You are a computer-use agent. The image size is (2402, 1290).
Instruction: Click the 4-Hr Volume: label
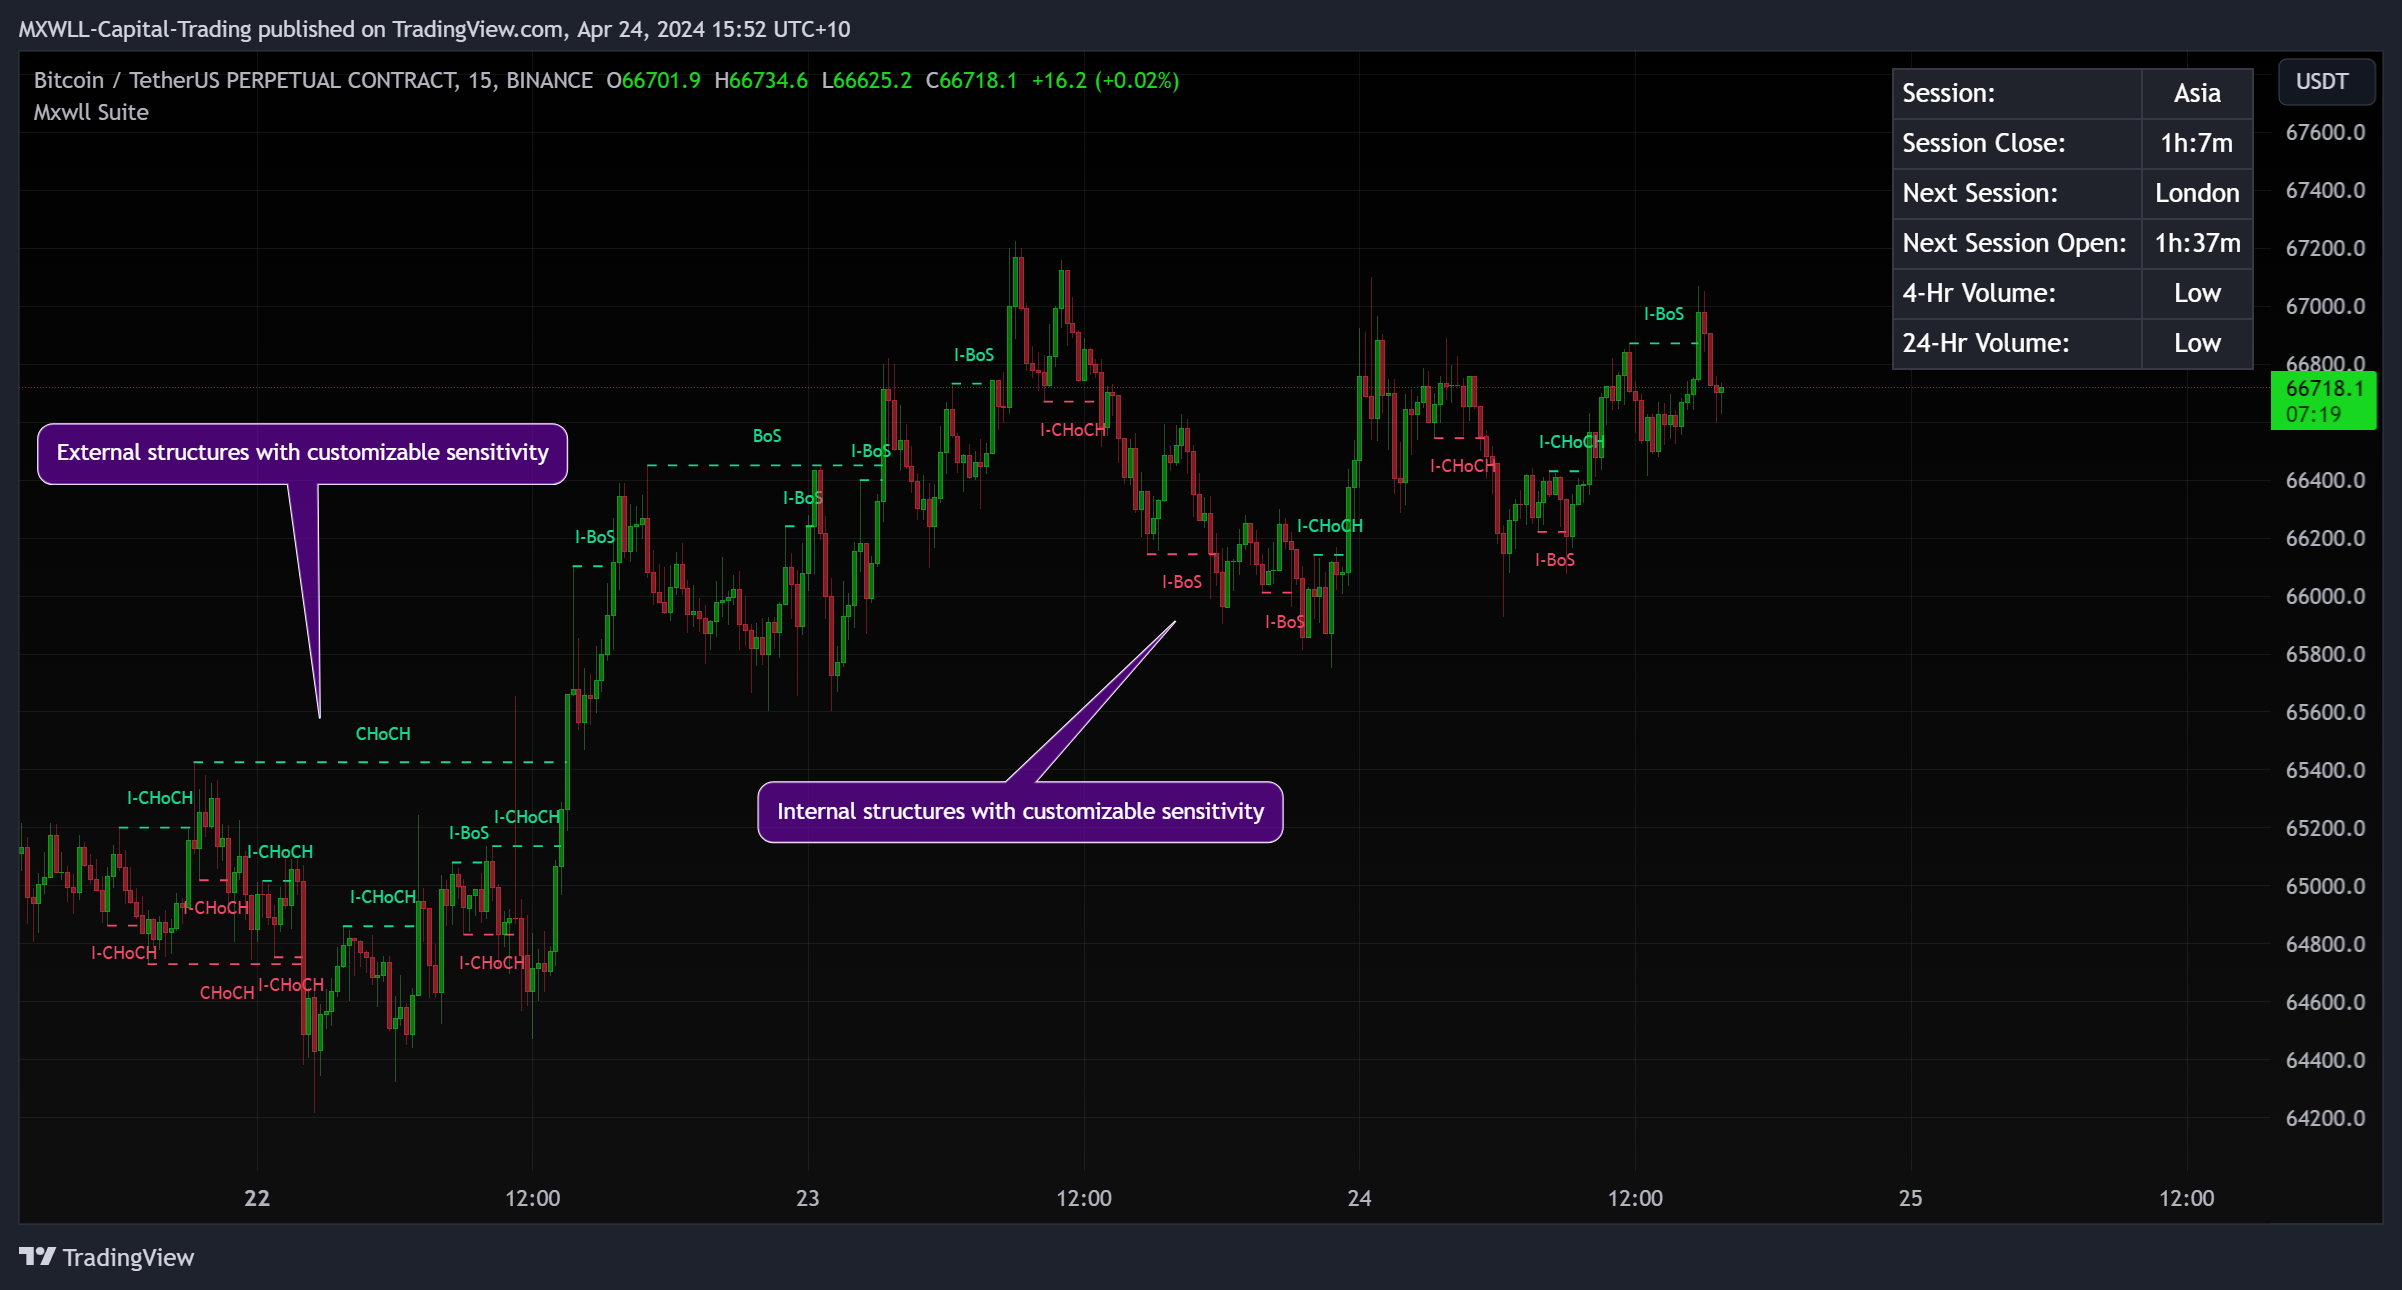pos(1979,293)
